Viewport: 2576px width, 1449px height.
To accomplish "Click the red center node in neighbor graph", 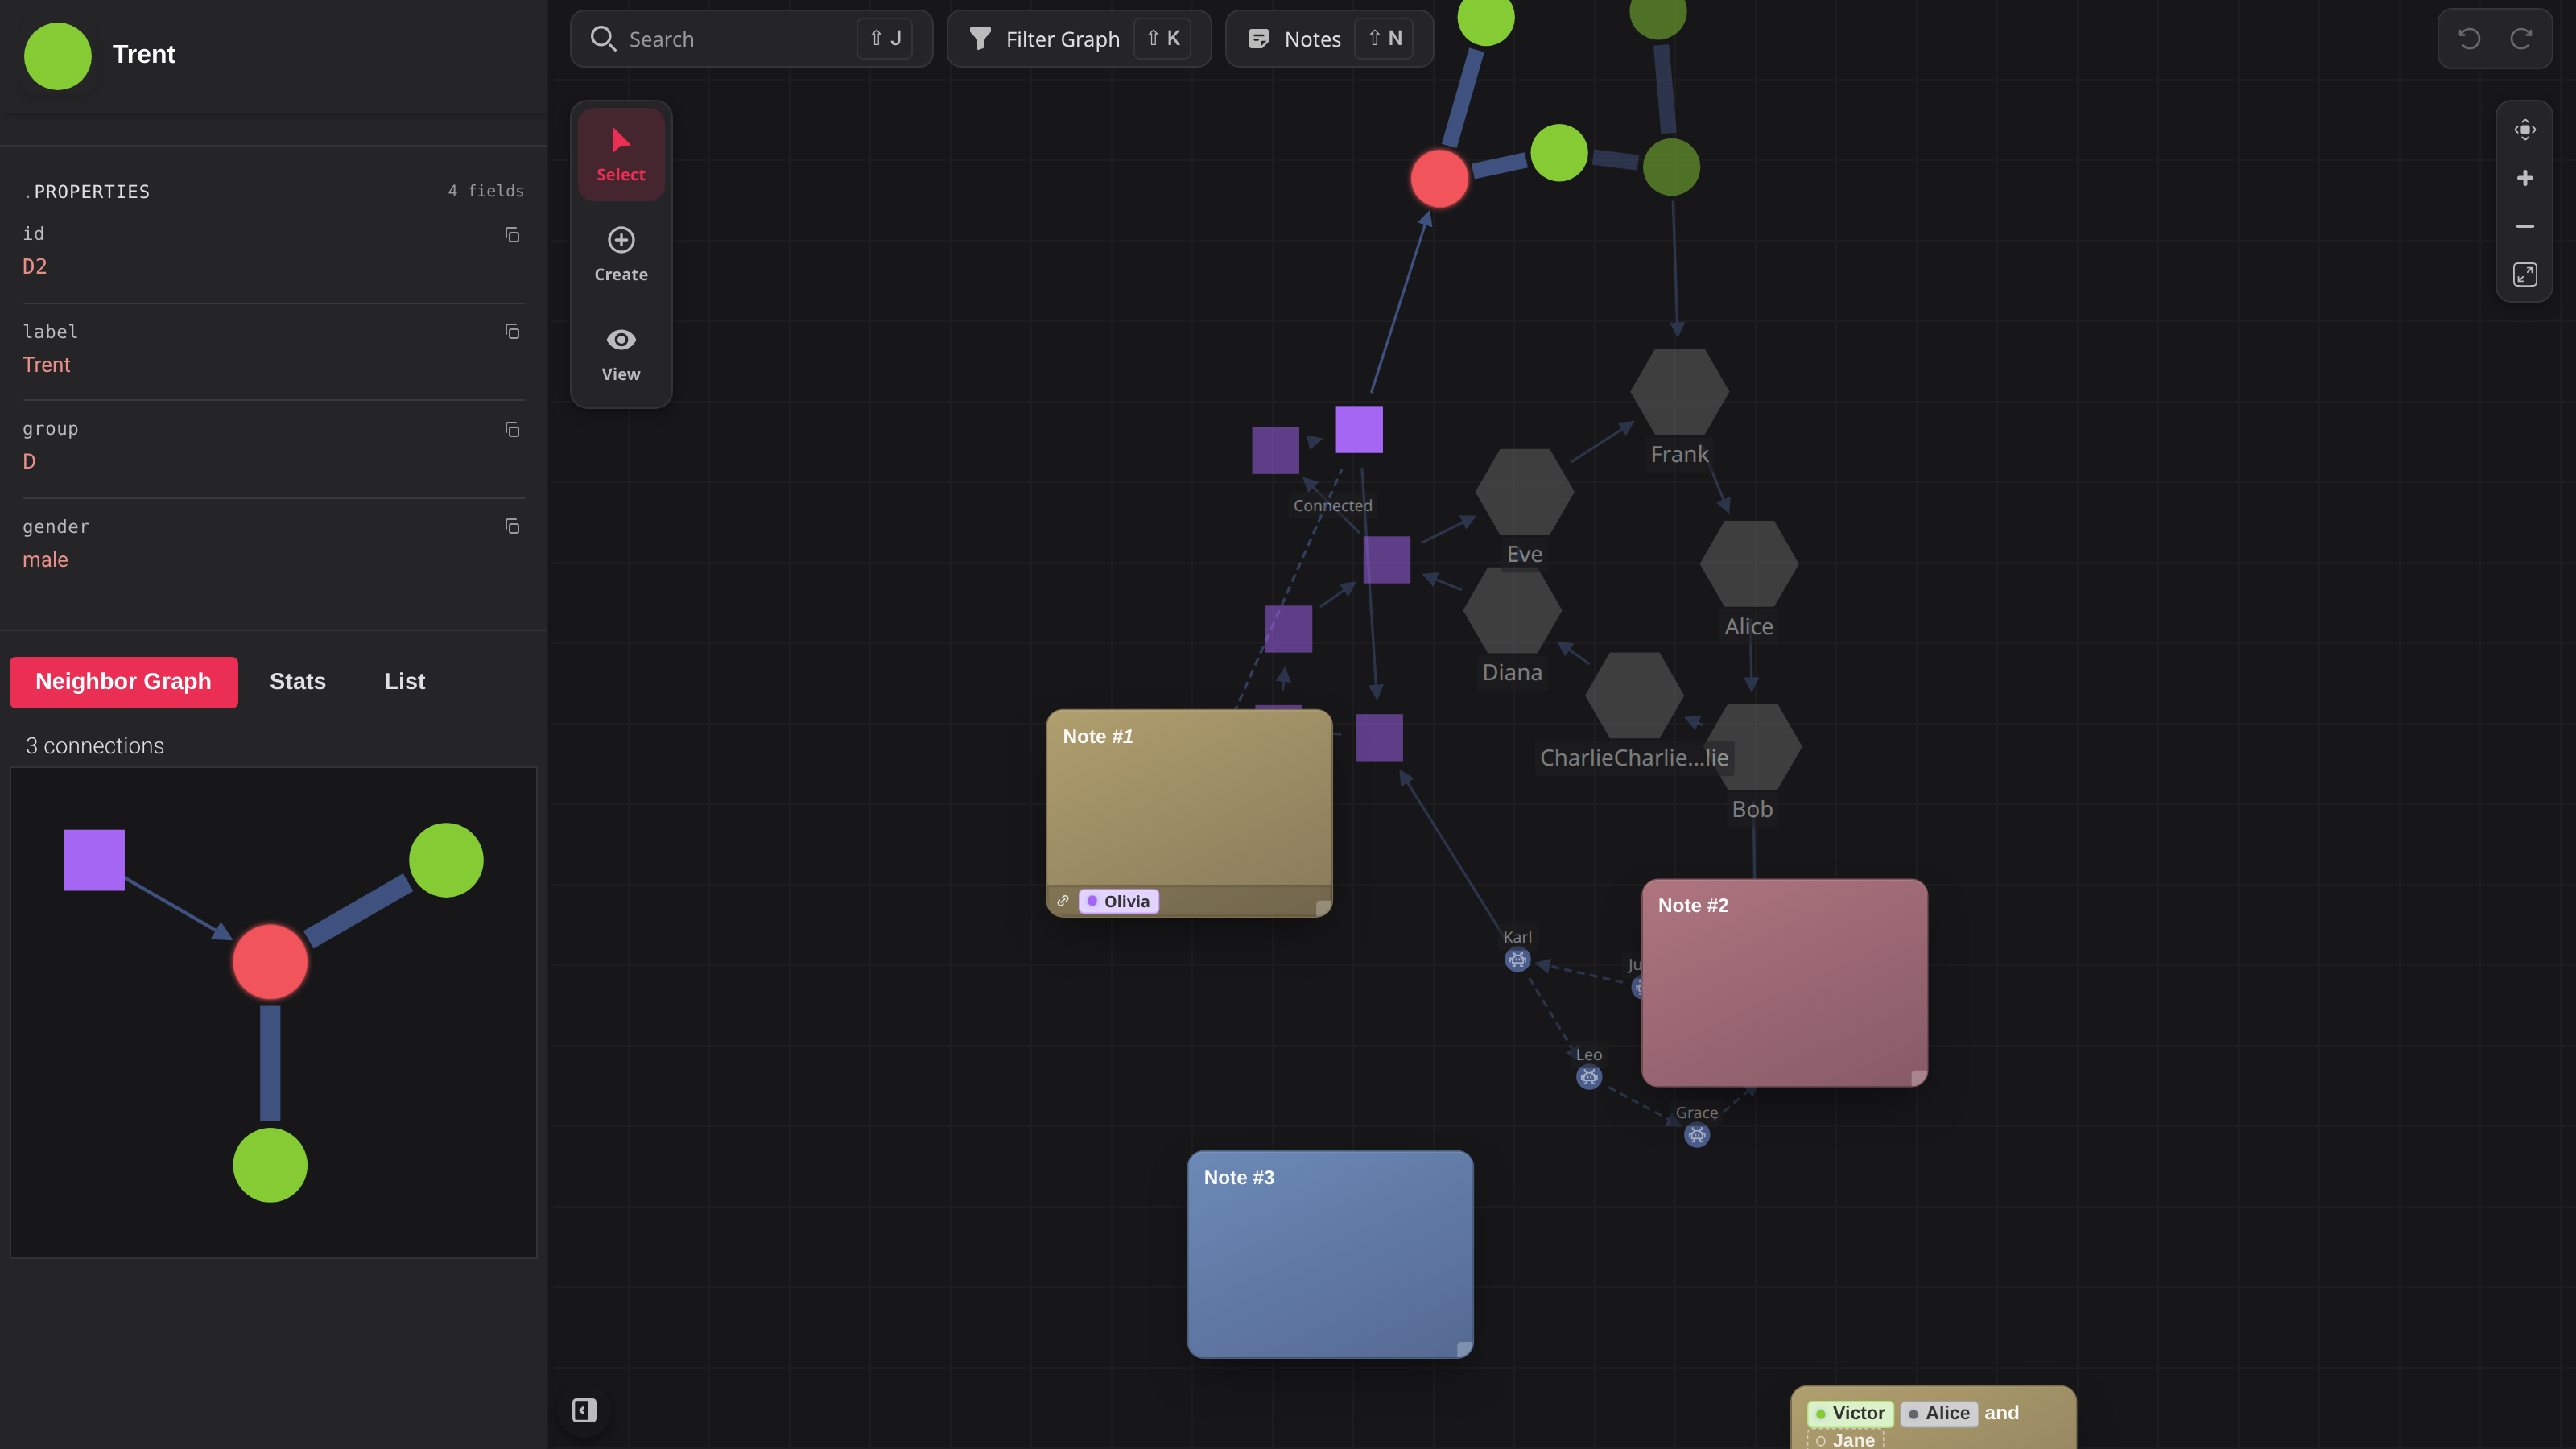I will tap(270, 962).
